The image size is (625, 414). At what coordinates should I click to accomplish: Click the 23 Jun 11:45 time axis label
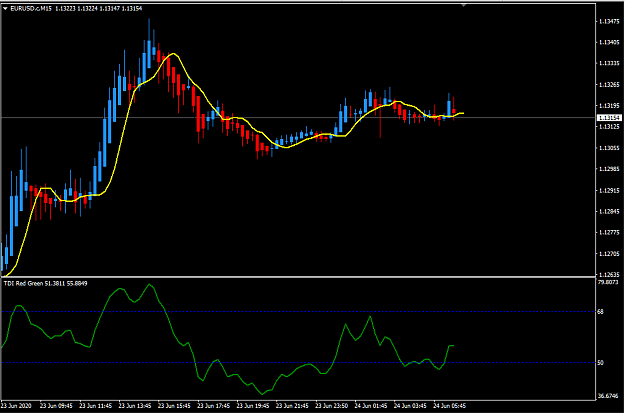click(96, 406)
